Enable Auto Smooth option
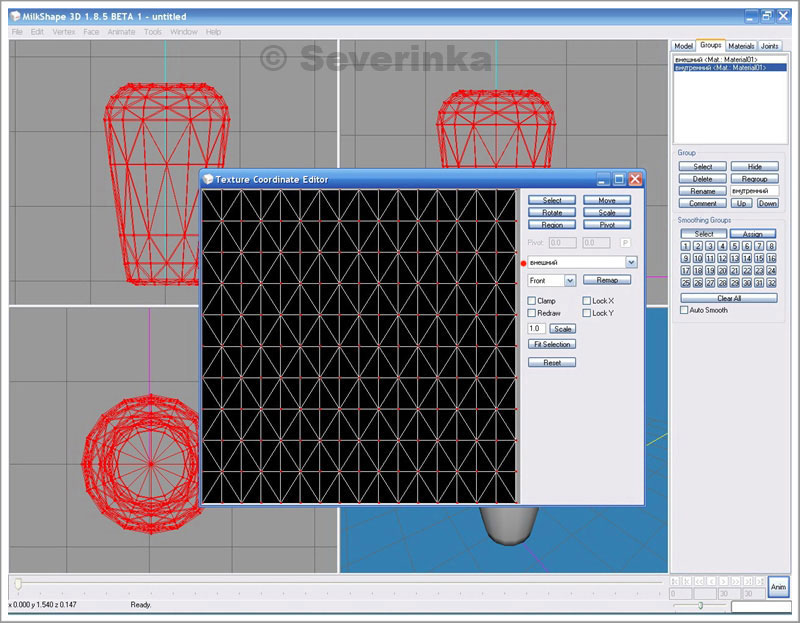Viewport: 800px width, 623px height. pyautogui.click(x=684, y=310)
